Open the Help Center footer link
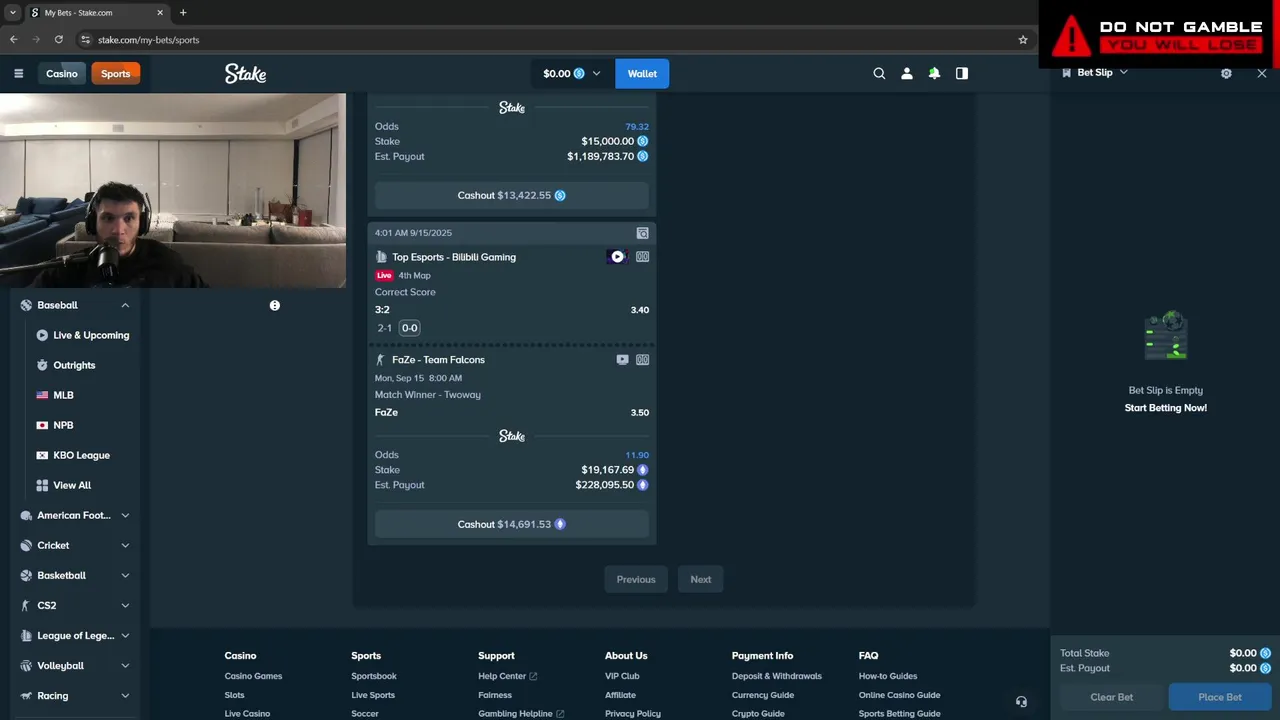Image resolution: width=1280 pixels, height=720 pixels. click(507, 676)
